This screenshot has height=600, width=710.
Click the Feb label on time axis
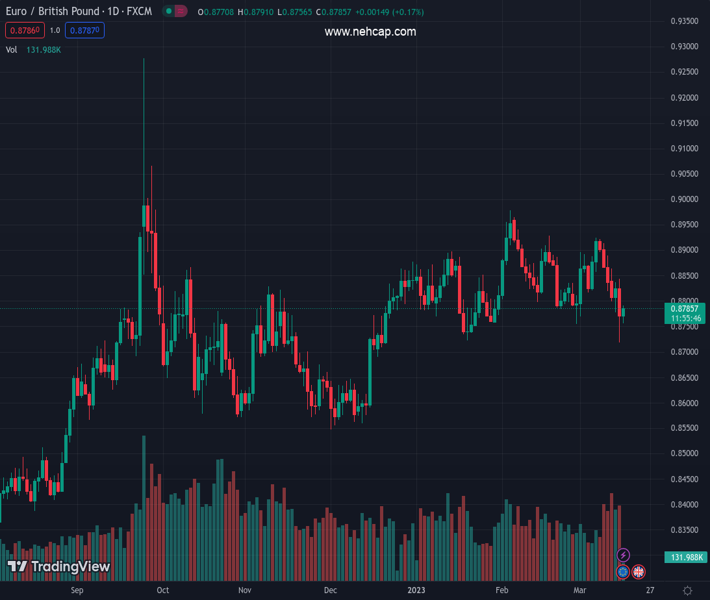coord(502,590)
